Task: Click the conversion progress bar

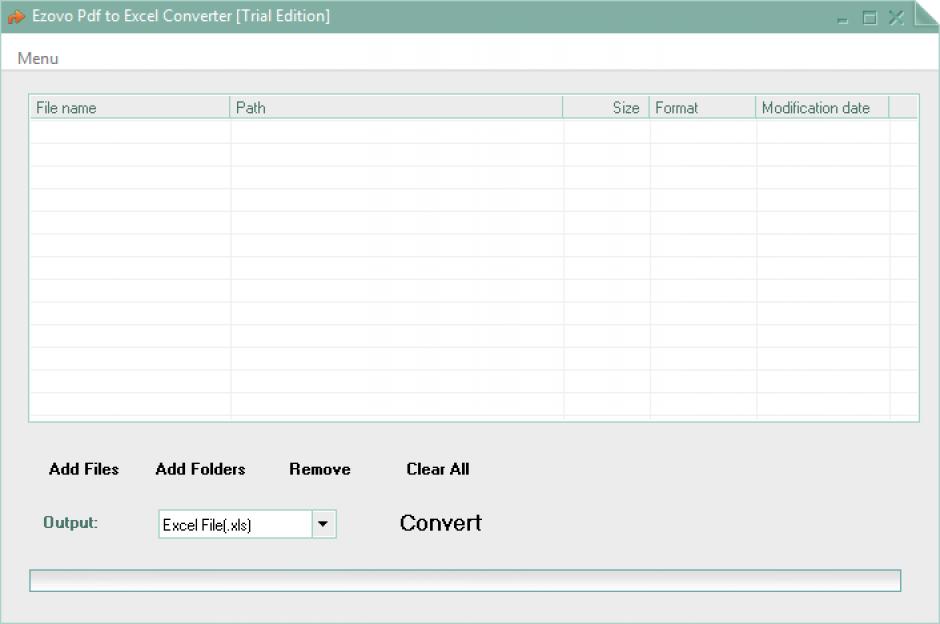Action: [465, 580]
